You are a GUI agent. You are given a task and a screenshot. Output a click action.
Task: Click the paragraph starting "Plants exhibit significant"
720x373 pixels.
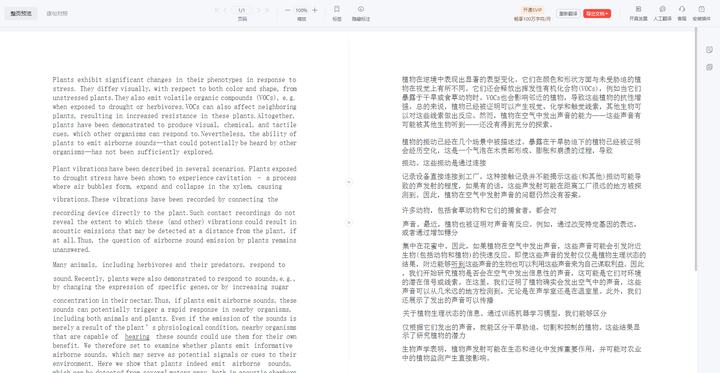tap(174, 116)
